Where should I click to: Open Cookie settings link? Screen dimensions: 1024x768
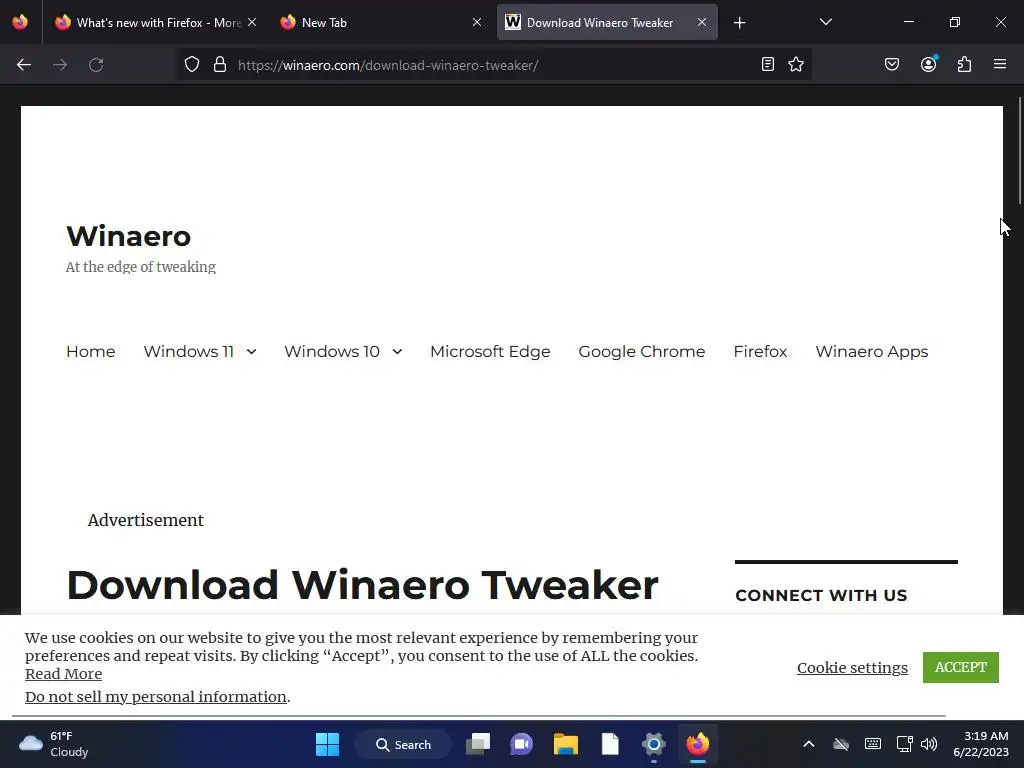tap(852, 667)
